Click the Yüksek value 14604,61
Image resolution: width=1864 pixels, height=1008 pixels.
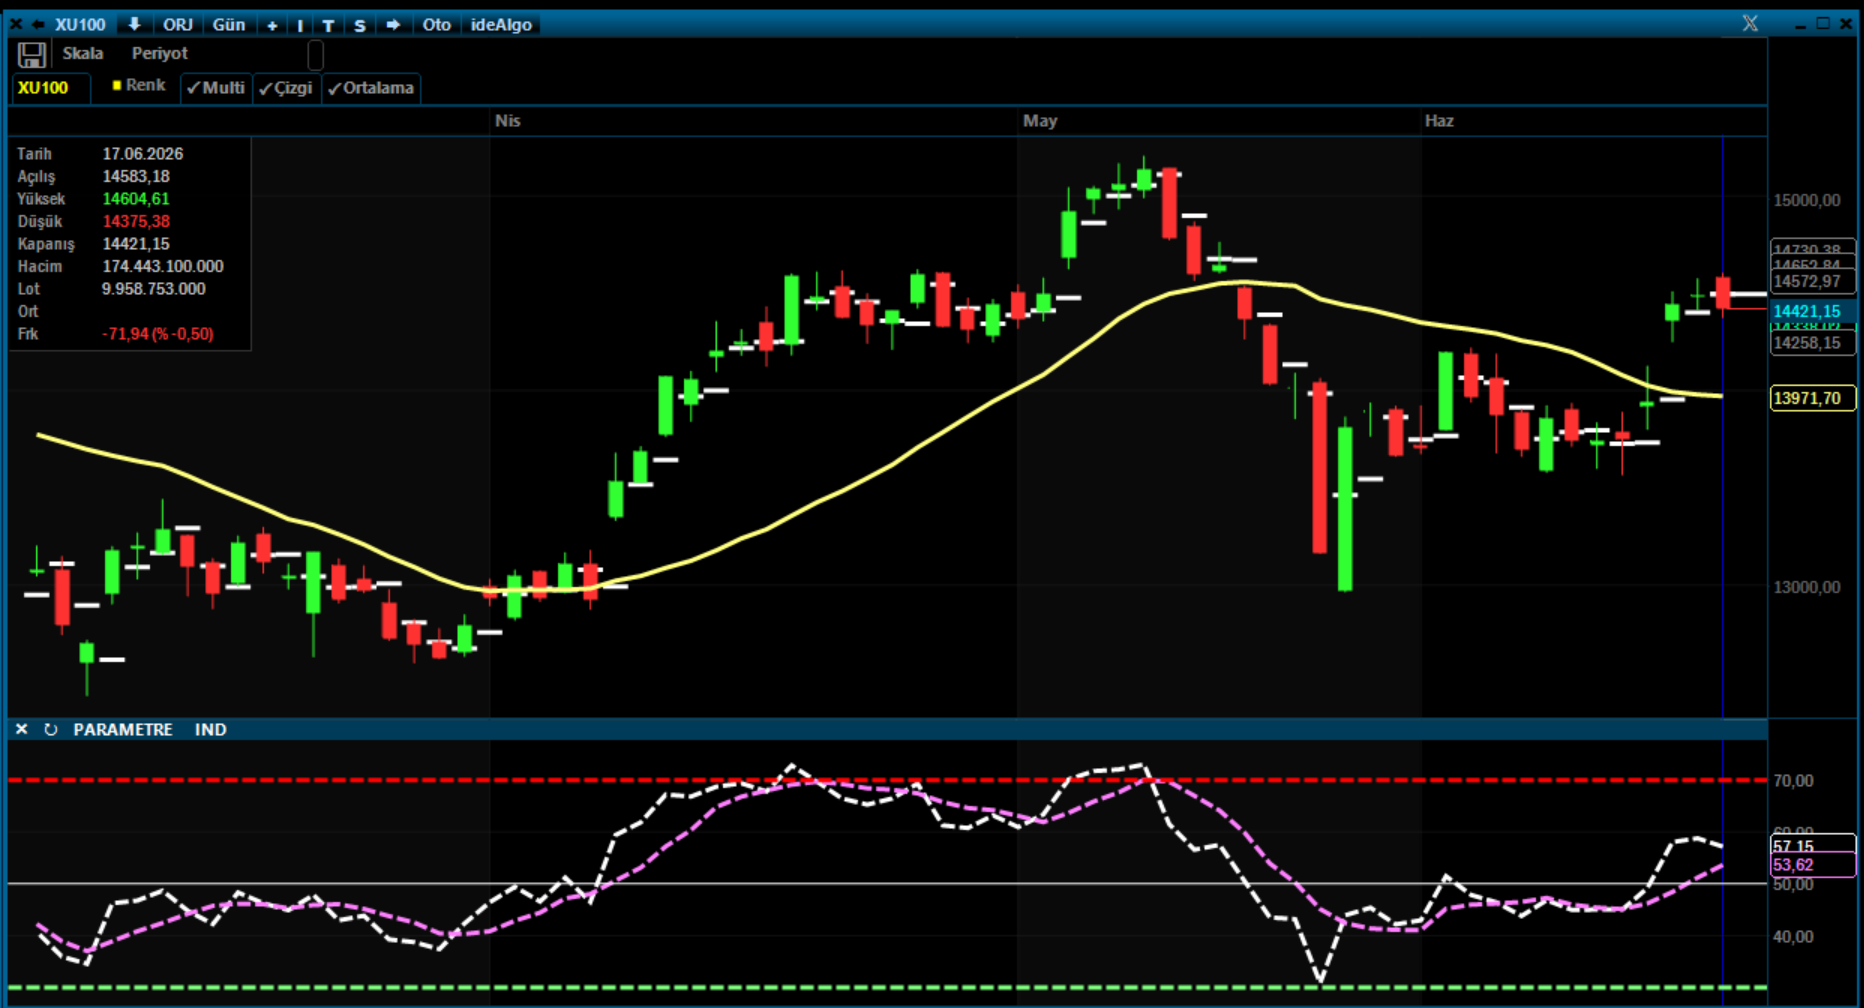(x=136, y=199)
